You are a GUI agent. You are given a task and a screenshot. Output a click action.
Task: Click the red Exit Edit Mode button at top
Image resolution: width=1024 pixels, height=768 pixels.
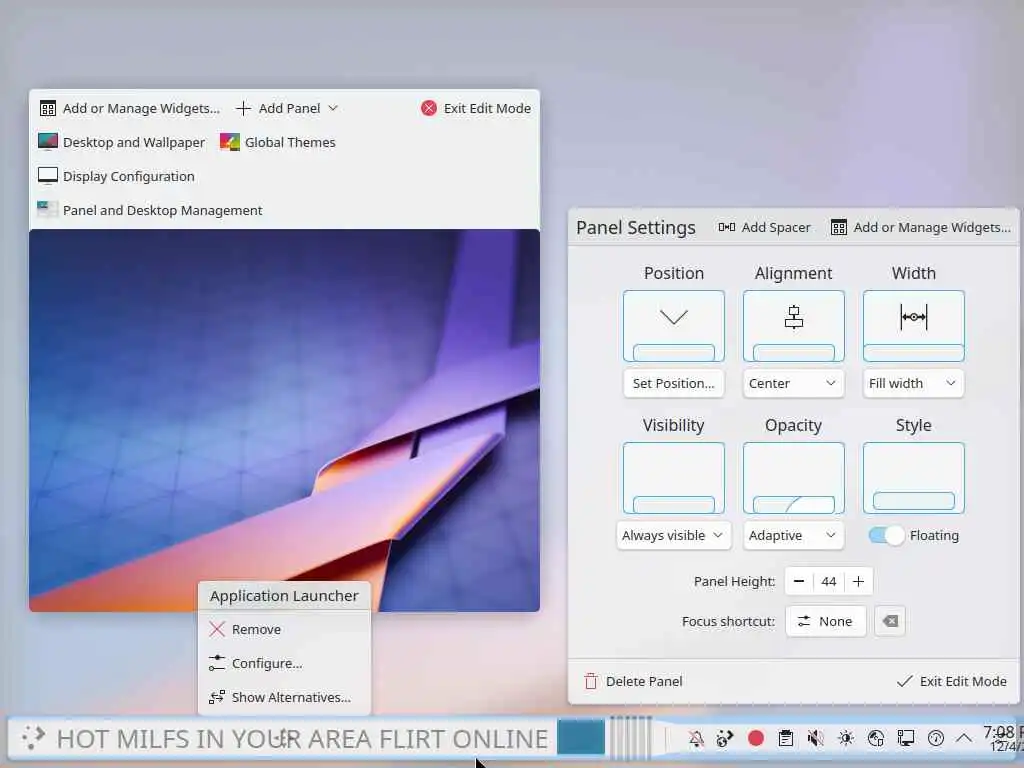pyautogui.click(x=476, y=108)
